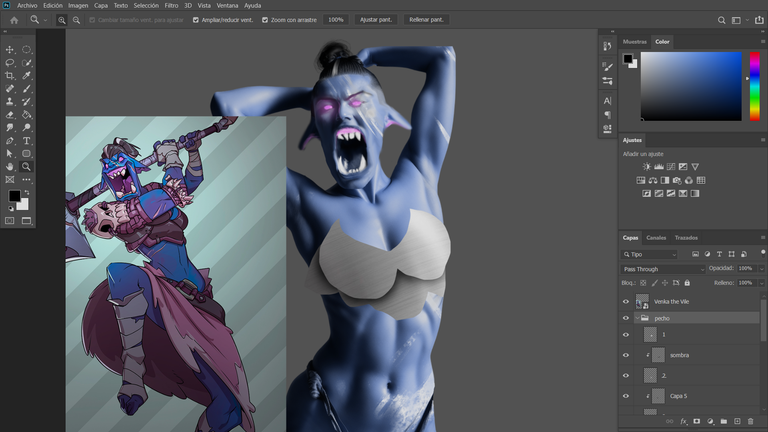Select the Crop tool
This screenshot has width=768, height=432.
coord(9,75)
